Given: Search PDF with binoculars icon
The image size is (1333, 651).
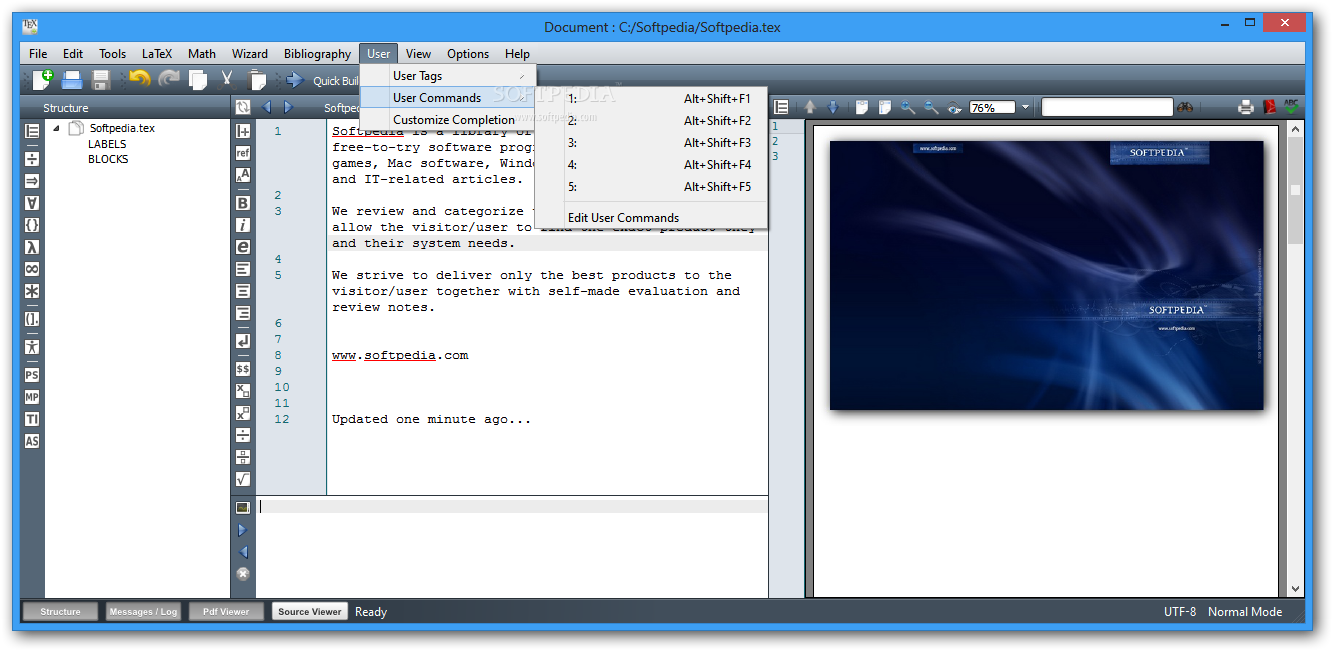Looking at the screenshot, I should pos(1185,107).
